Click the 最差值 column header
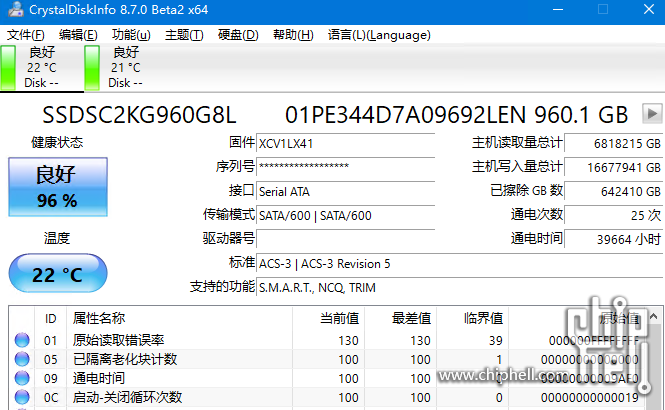This screenshot has height=410, width=665. [x=401, y=318]
